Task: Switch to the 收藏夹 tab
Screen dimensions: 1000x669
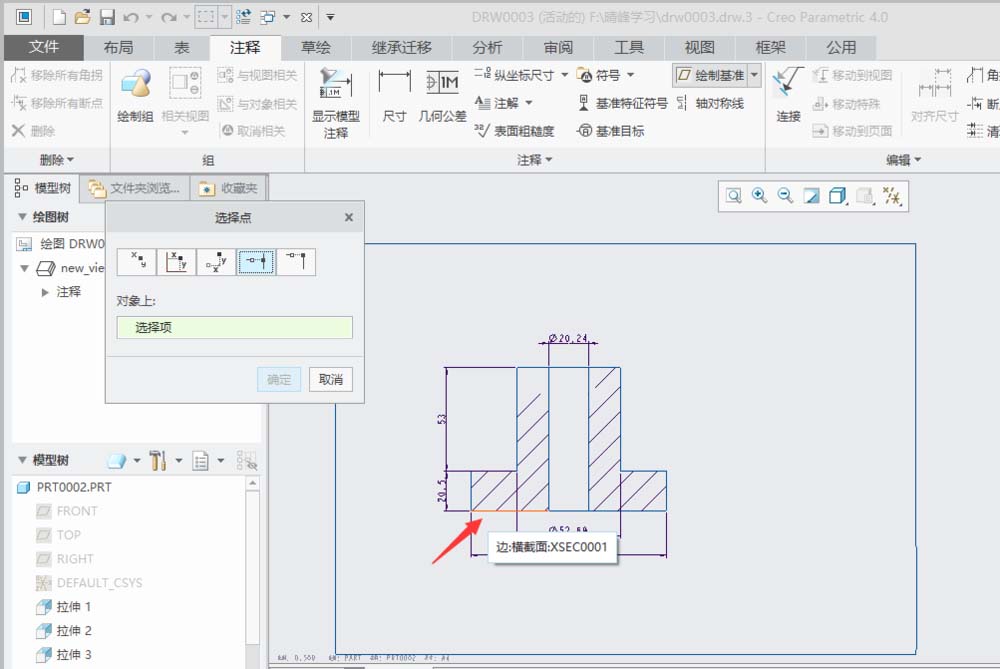Action: [x=228, y=187]
